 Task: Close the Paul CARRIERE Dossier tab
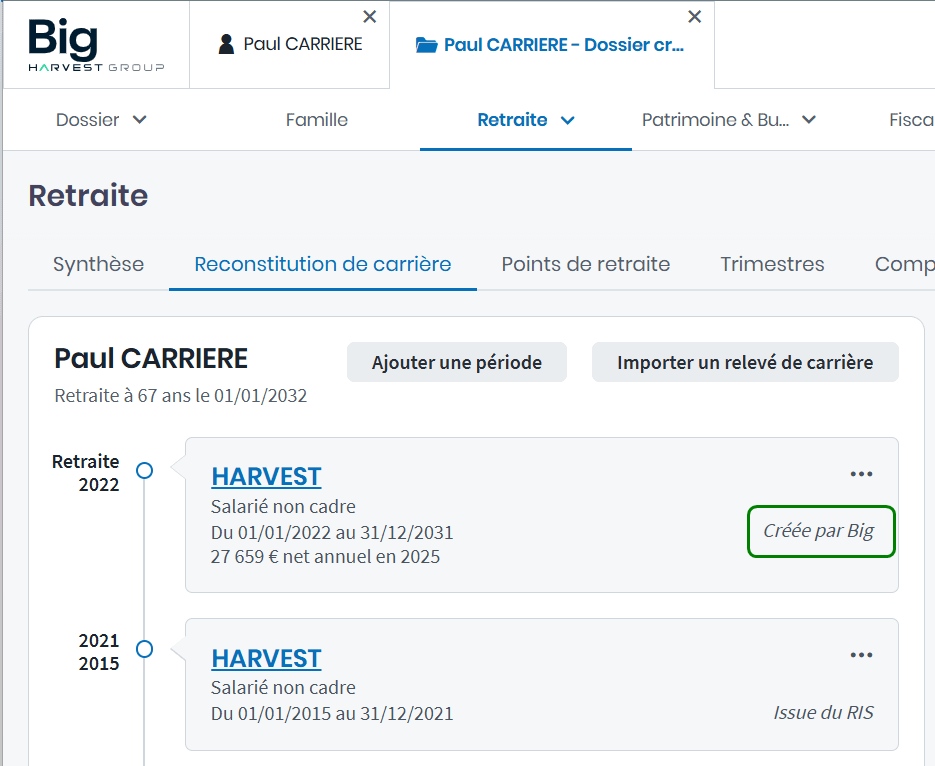pyautogui.click(x=695, y=17)
